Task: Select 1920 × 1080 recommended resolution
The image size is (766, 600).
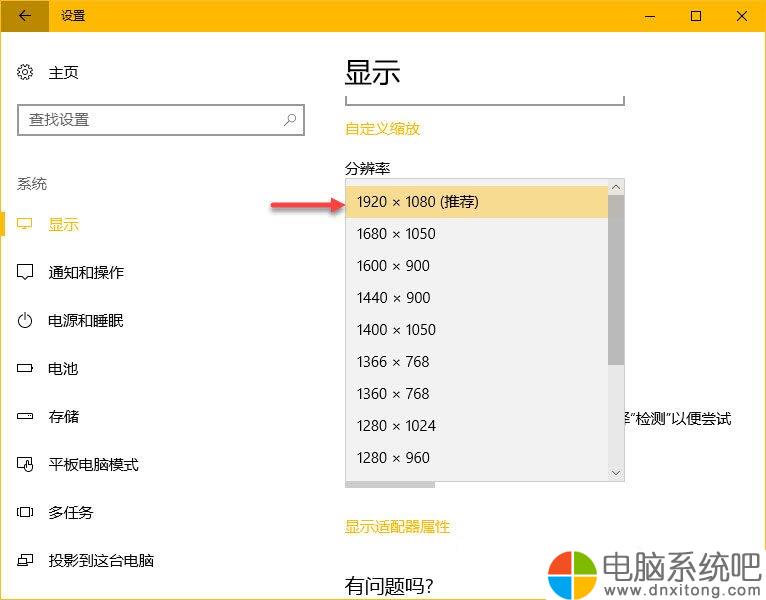Action: [476, 202]
